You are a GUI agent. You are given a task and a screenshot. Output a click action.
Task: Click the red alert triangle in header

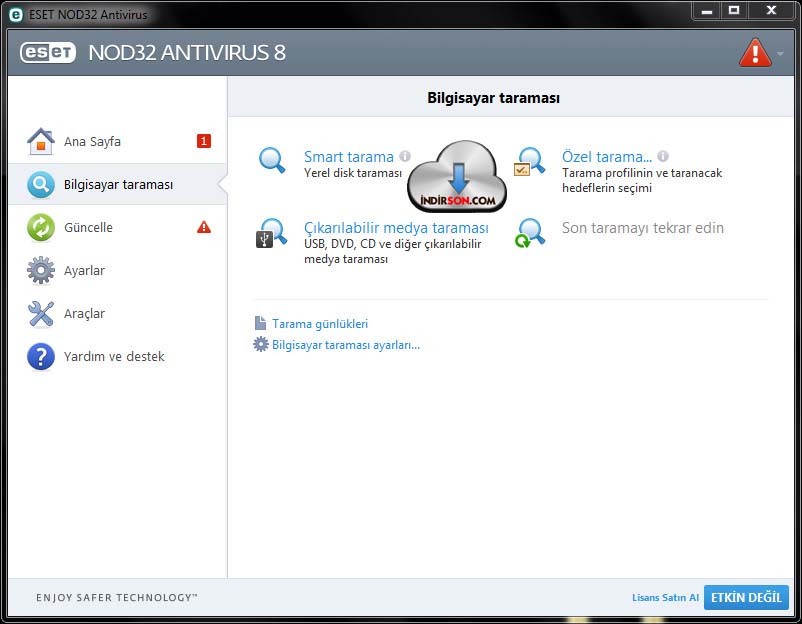755,53
